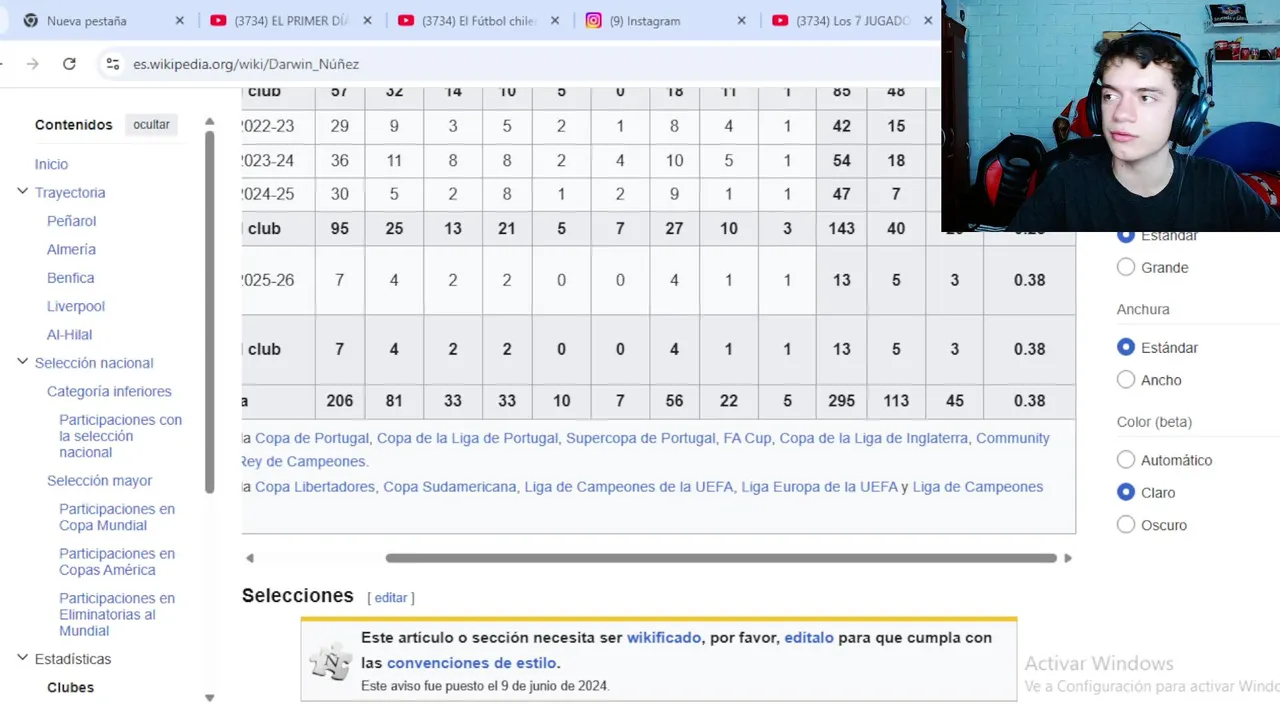1280x720 pixels.
Task: Open the Copa Libertadores link
Action: (315, 487)
